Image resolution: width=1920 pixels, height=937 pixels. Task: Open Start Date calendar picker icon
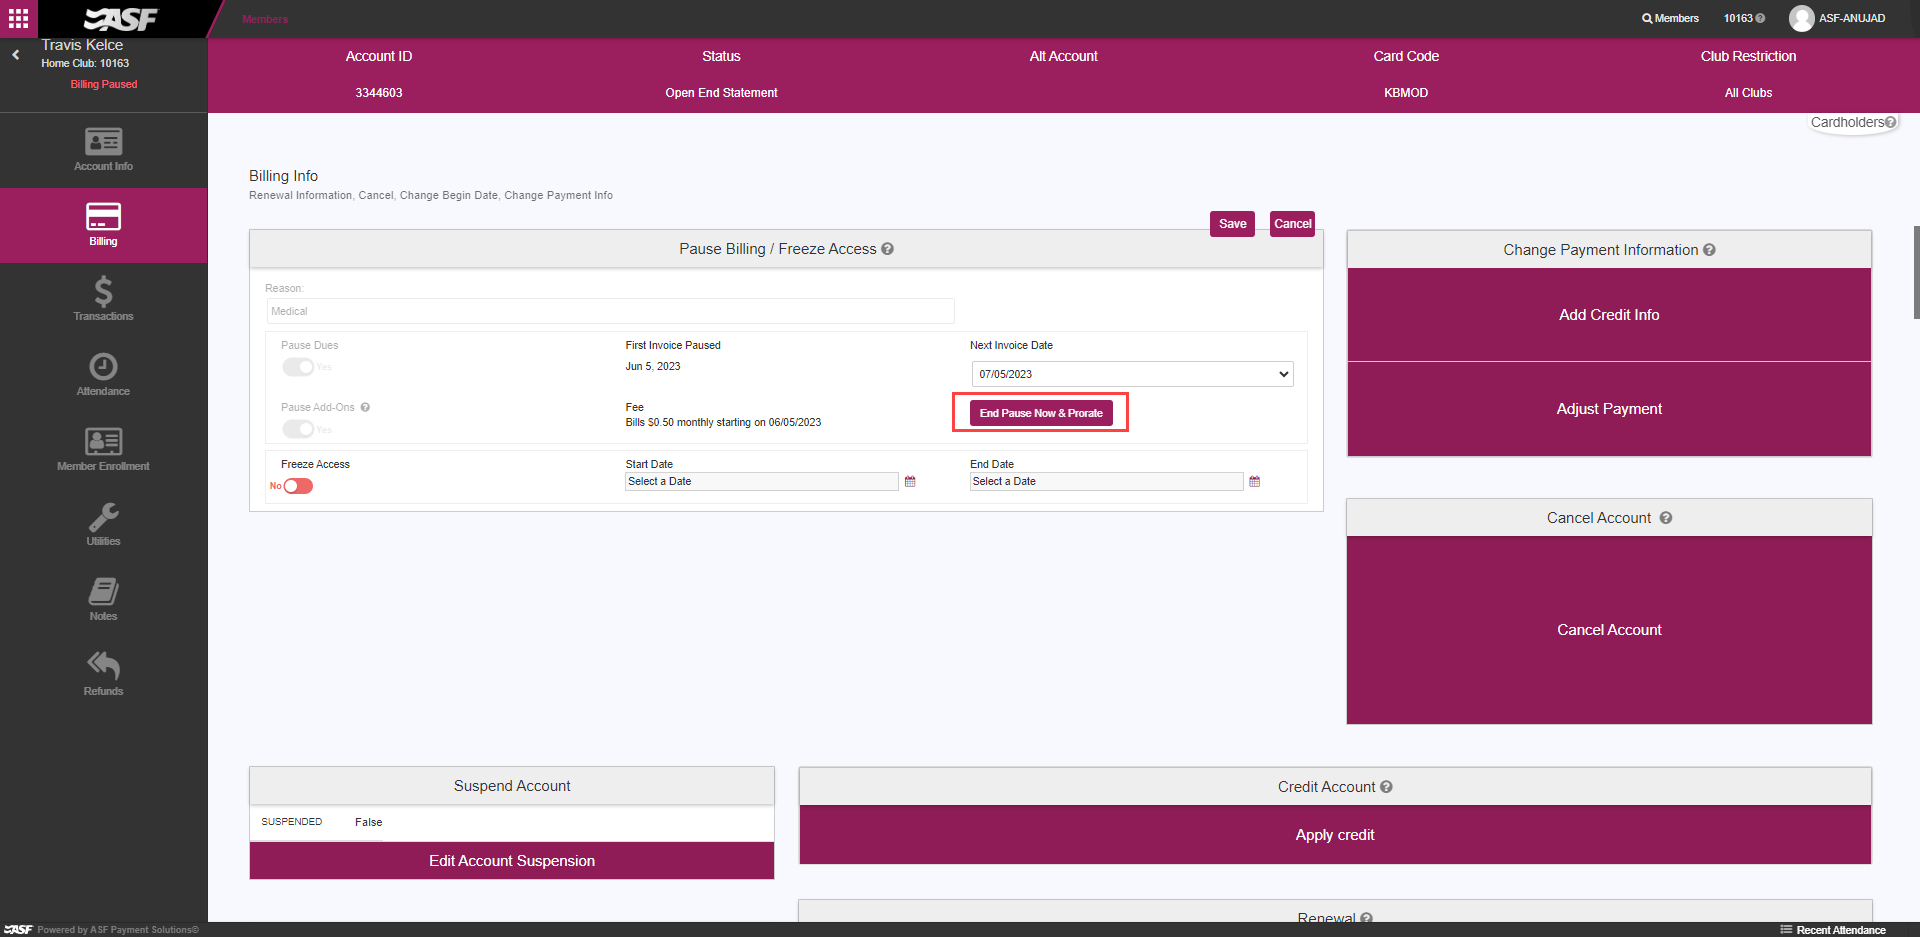pyautogui.click(x=910, y=482)
